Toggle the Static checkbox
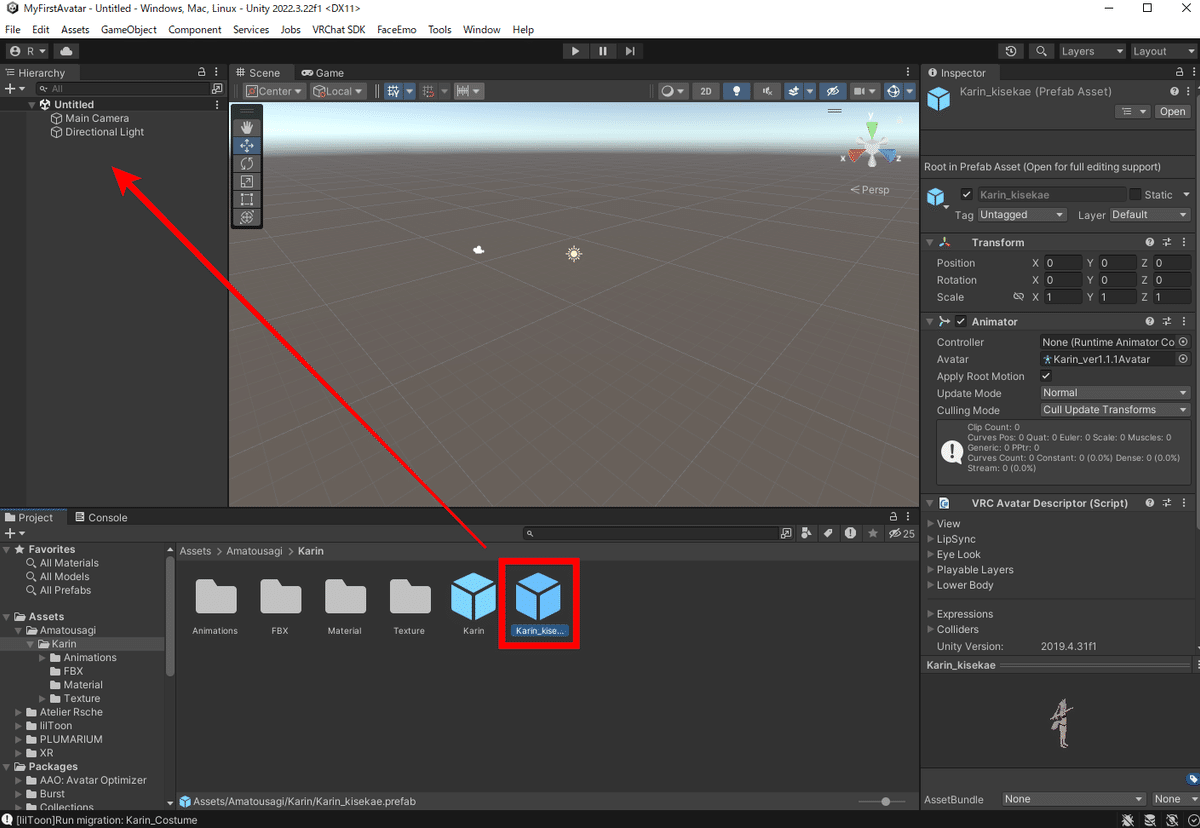Screen dimensions: 1200x828 tap(1135, 195)
